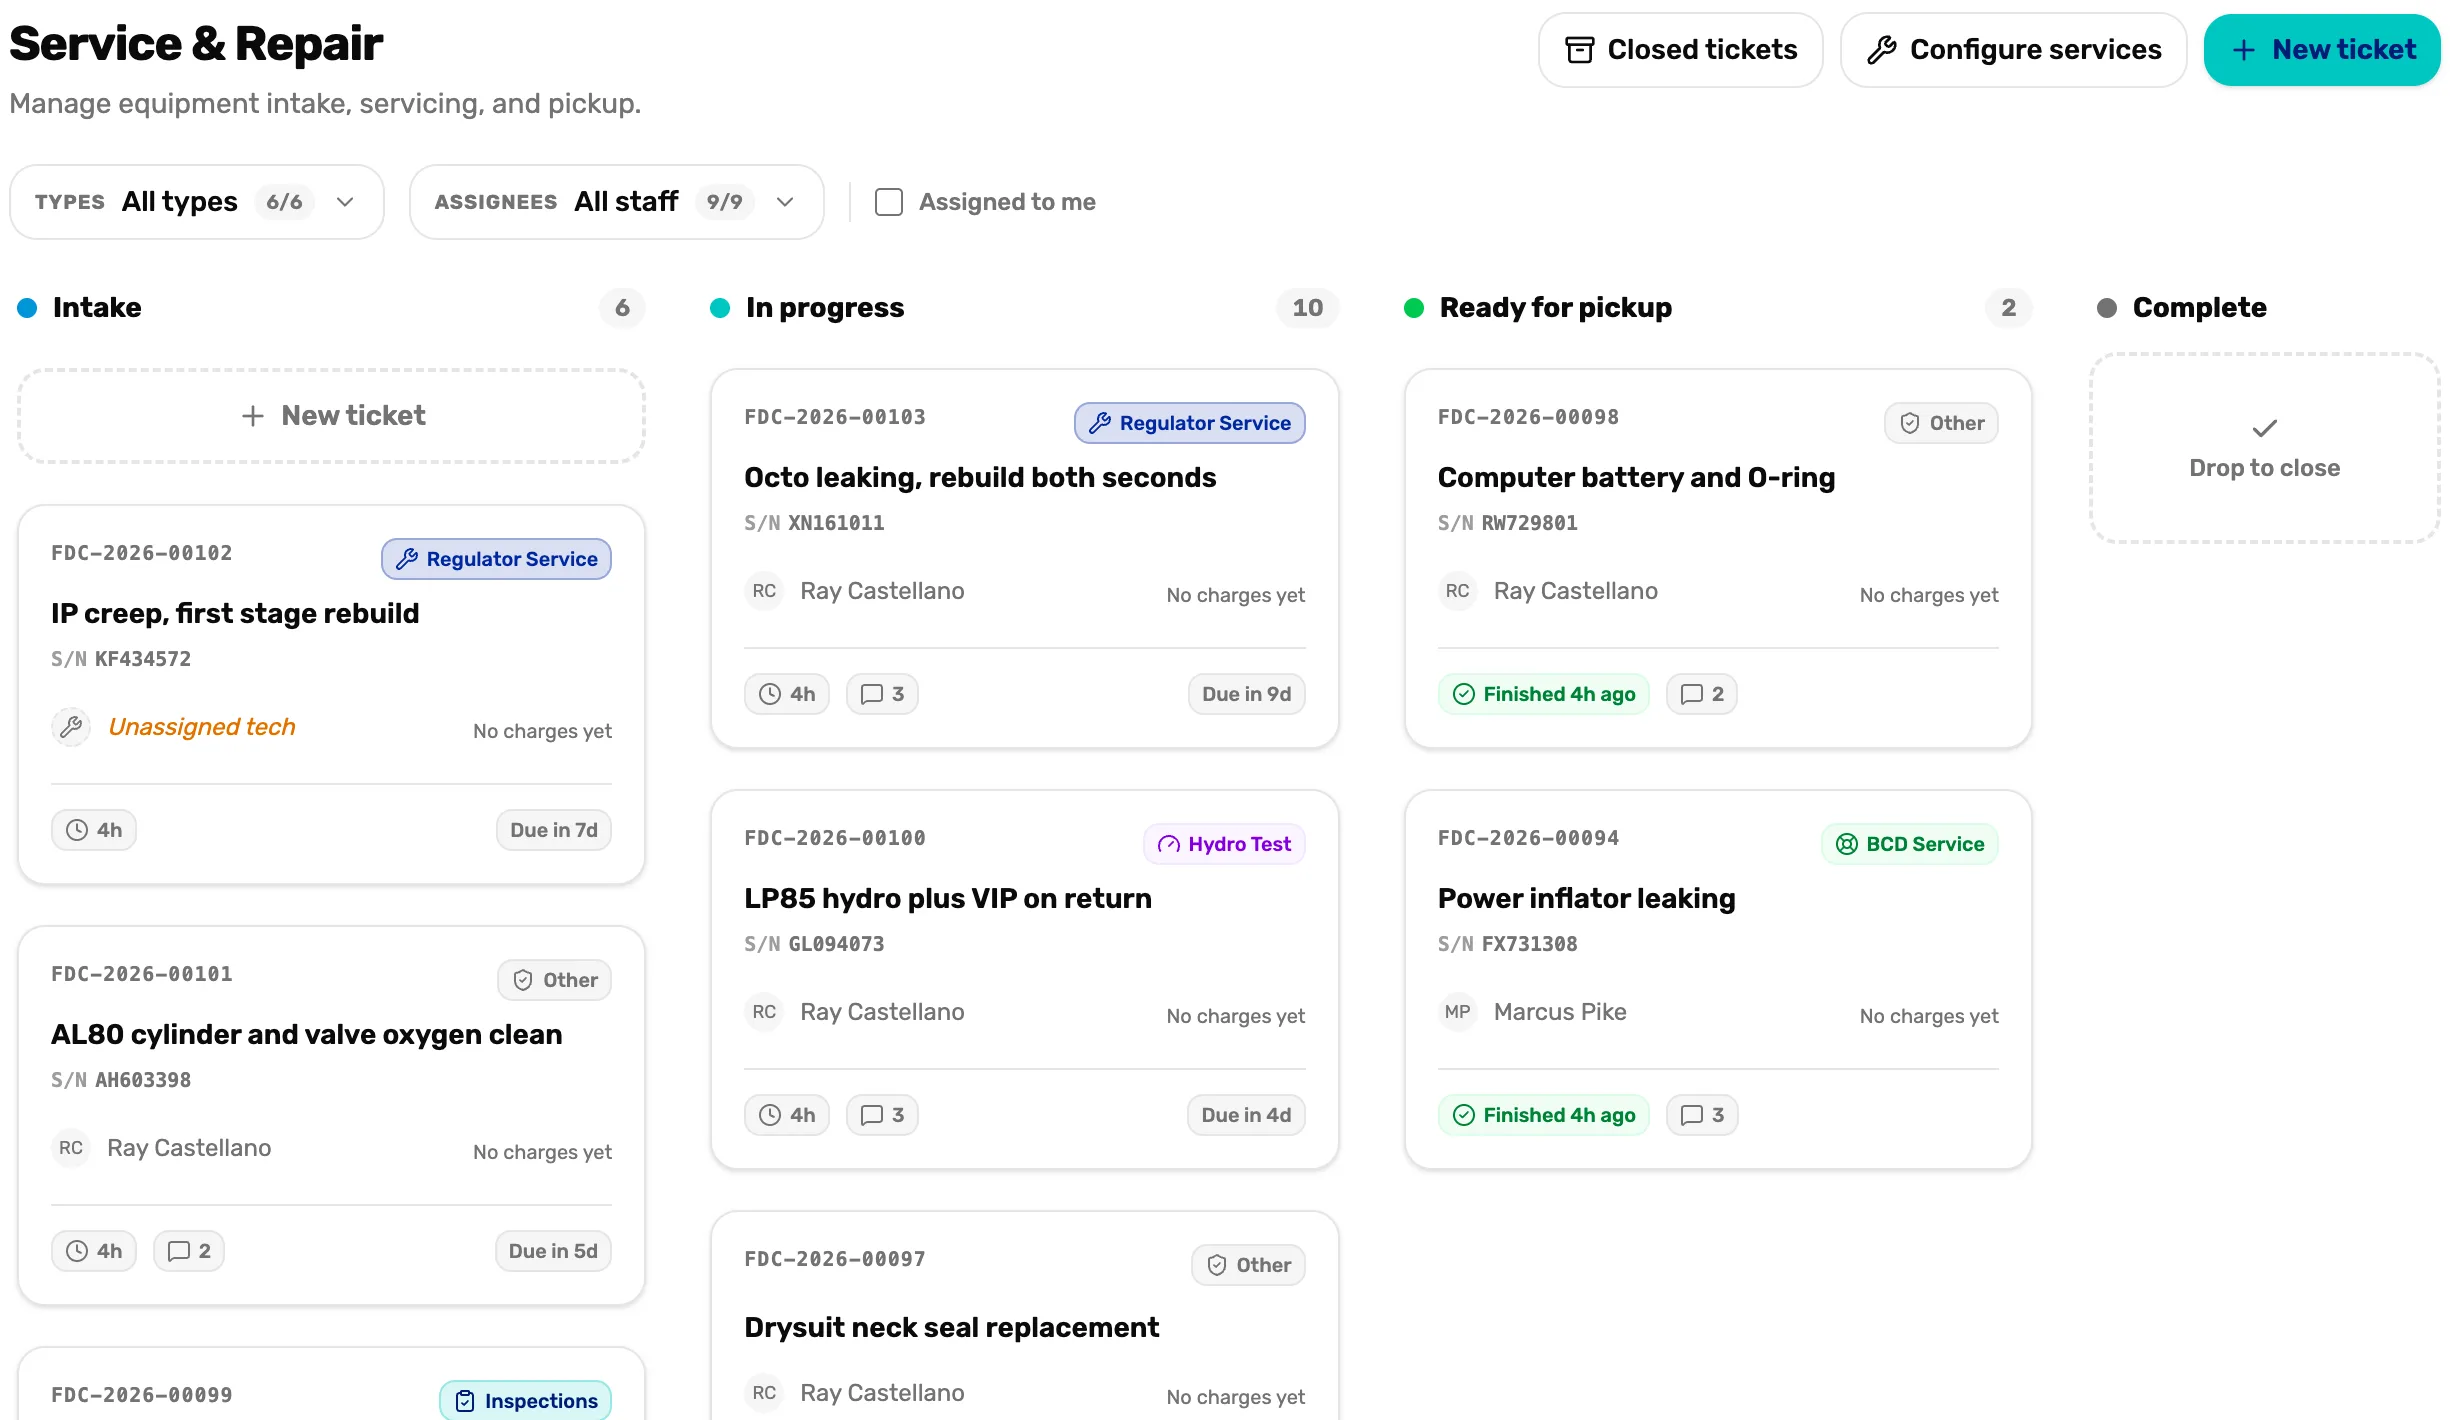Open ticket Octo leaking, rebuild both seconds
The width and height of the screenshot is (2450, 1420).
(980, 477)
